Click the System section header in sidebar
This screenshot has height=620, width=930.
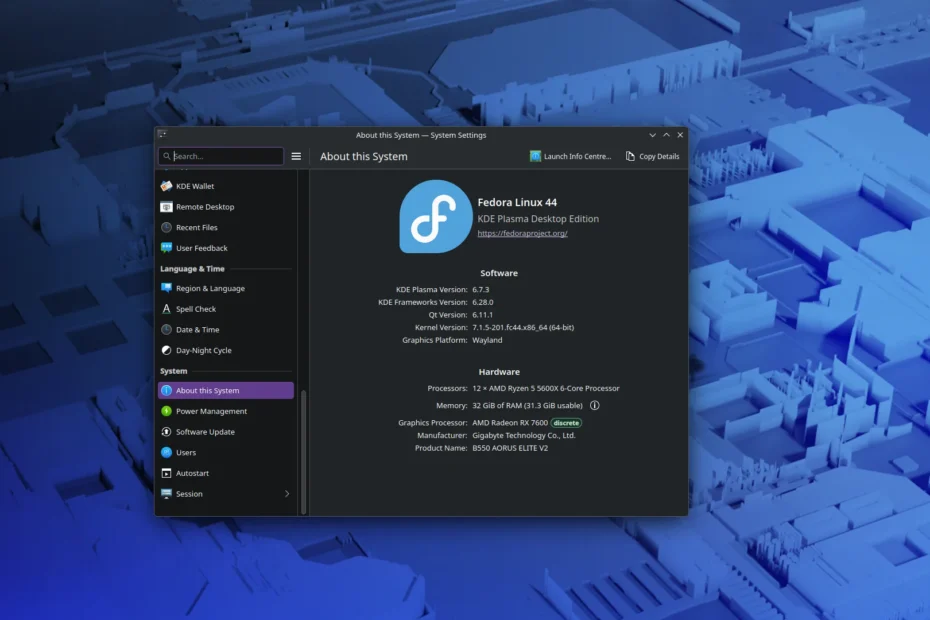click(173, 371)
